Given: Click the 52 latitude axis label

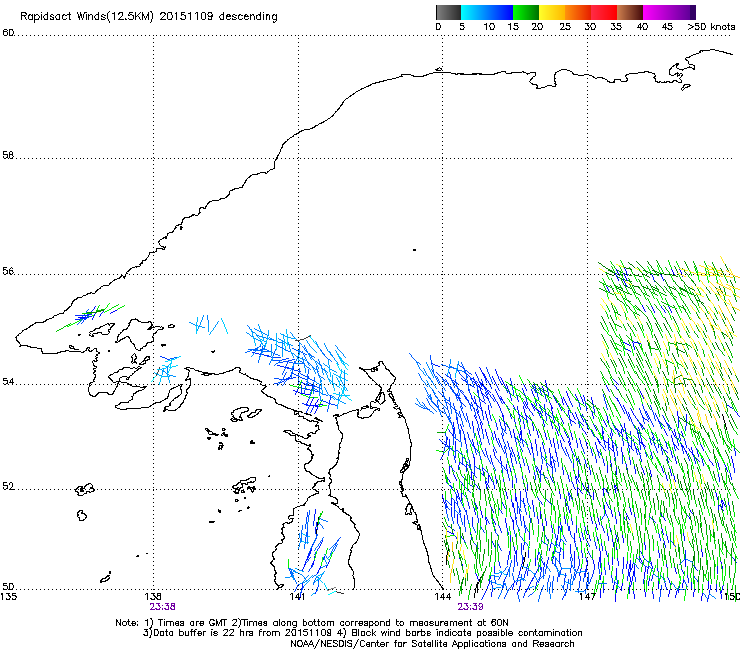Looking at the screenshot, I should pos(8,486).
